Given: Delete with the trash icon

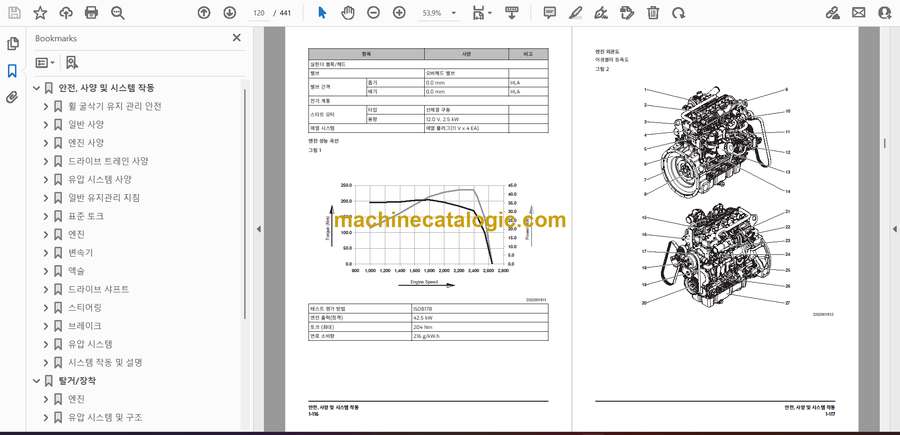Looking at the screenshot, I should coord(653,13).
